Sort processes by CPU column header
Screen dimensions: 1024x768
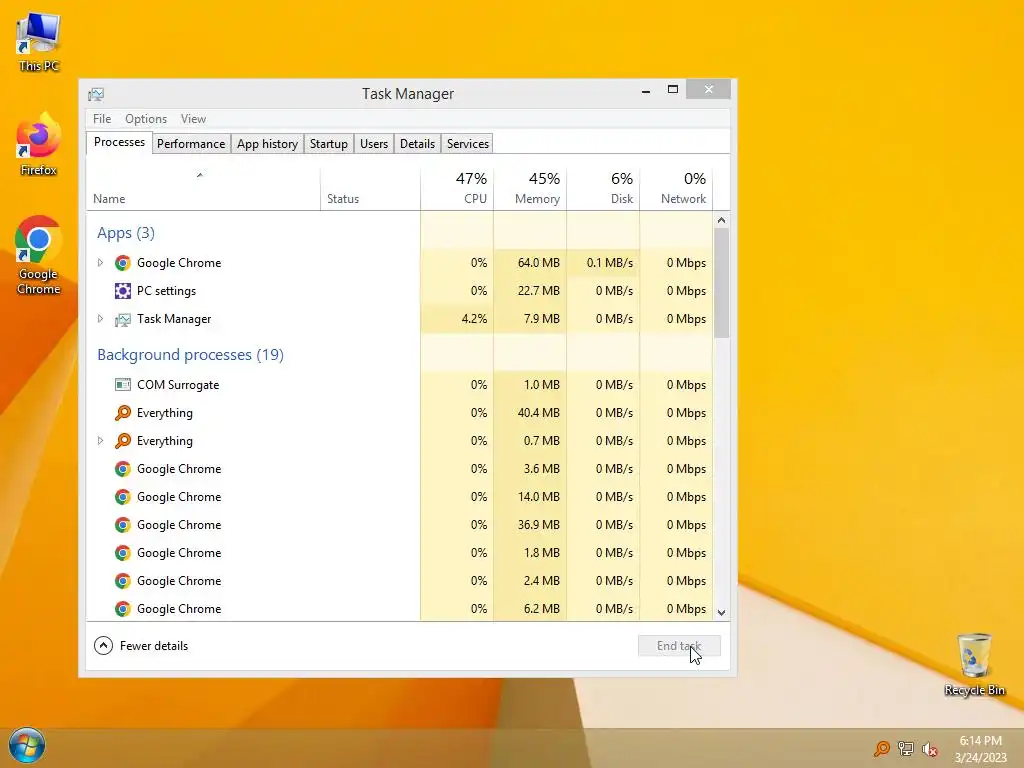coord(457,188)
